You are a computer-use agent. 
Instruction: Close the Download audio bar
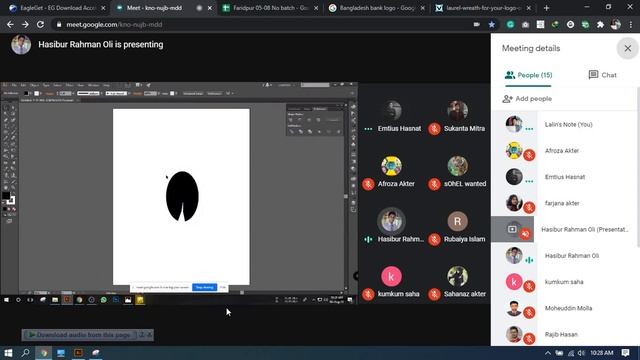coord(149,335)
